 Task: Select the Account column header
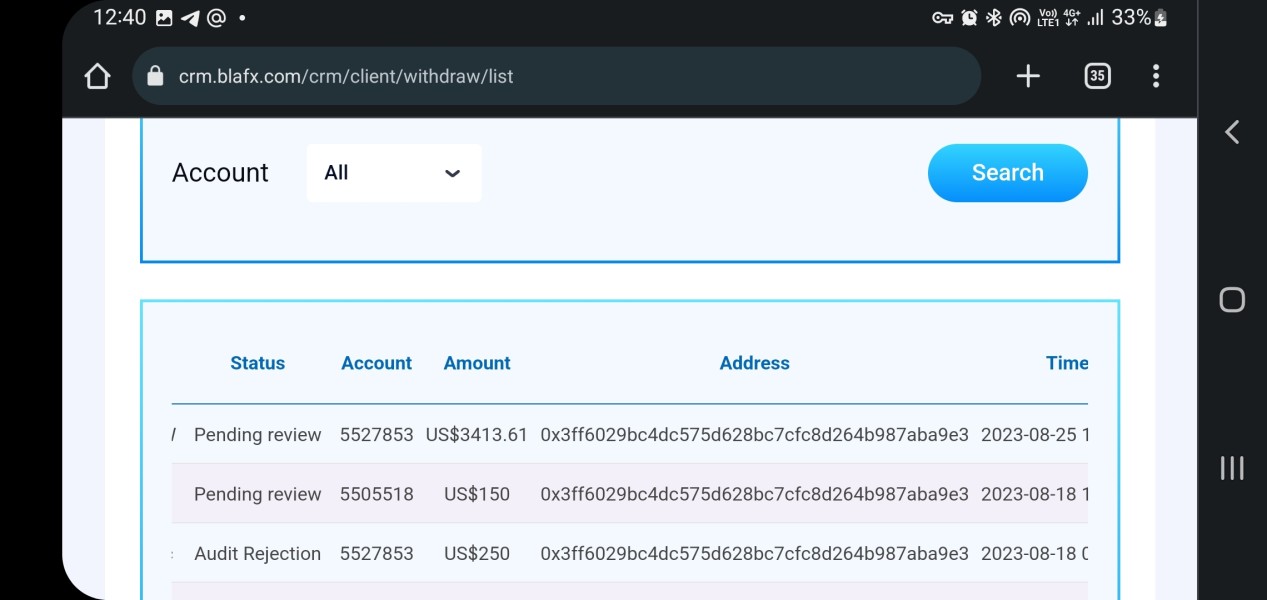point(376,363)
